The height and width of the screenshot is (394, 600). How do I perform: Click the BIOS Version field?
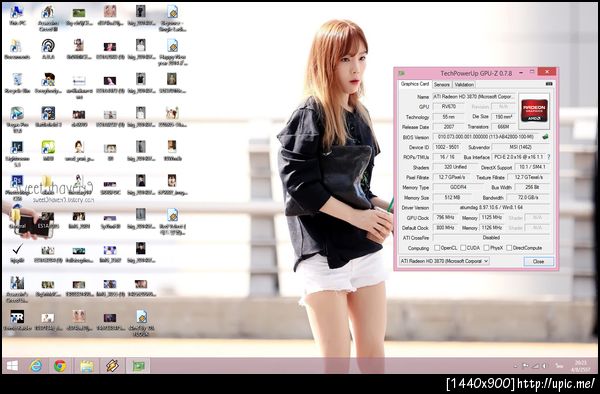[486, 137]
